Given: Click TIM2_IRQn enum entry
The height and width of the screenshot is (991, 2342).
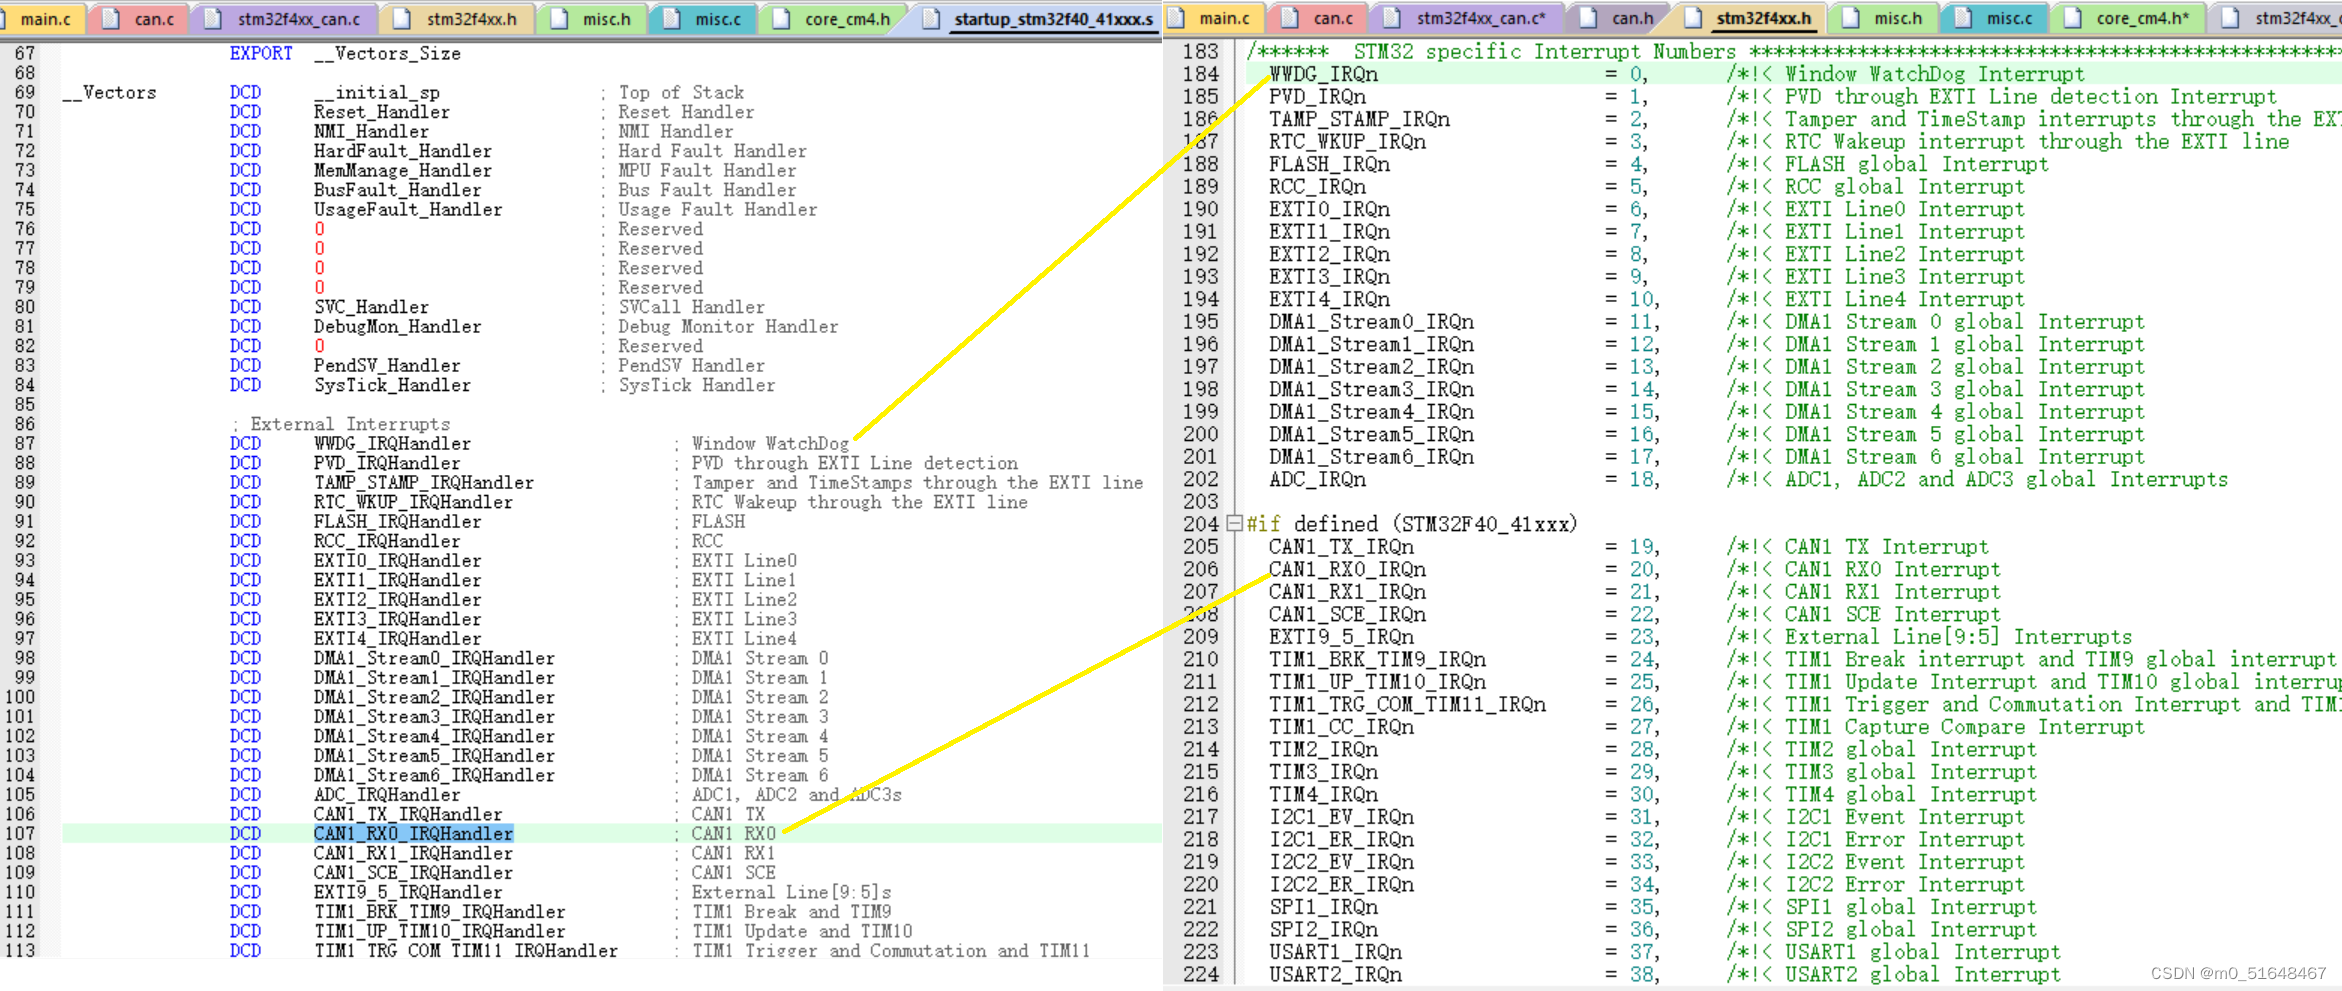Looking at the screenshot, I should pyautogui.click(x=1323, y=749).
